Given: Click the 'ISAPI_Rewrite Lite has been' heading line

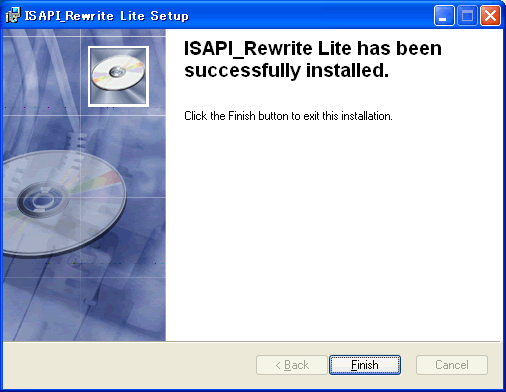Looking at the screenshot, I should coord(313,48).
